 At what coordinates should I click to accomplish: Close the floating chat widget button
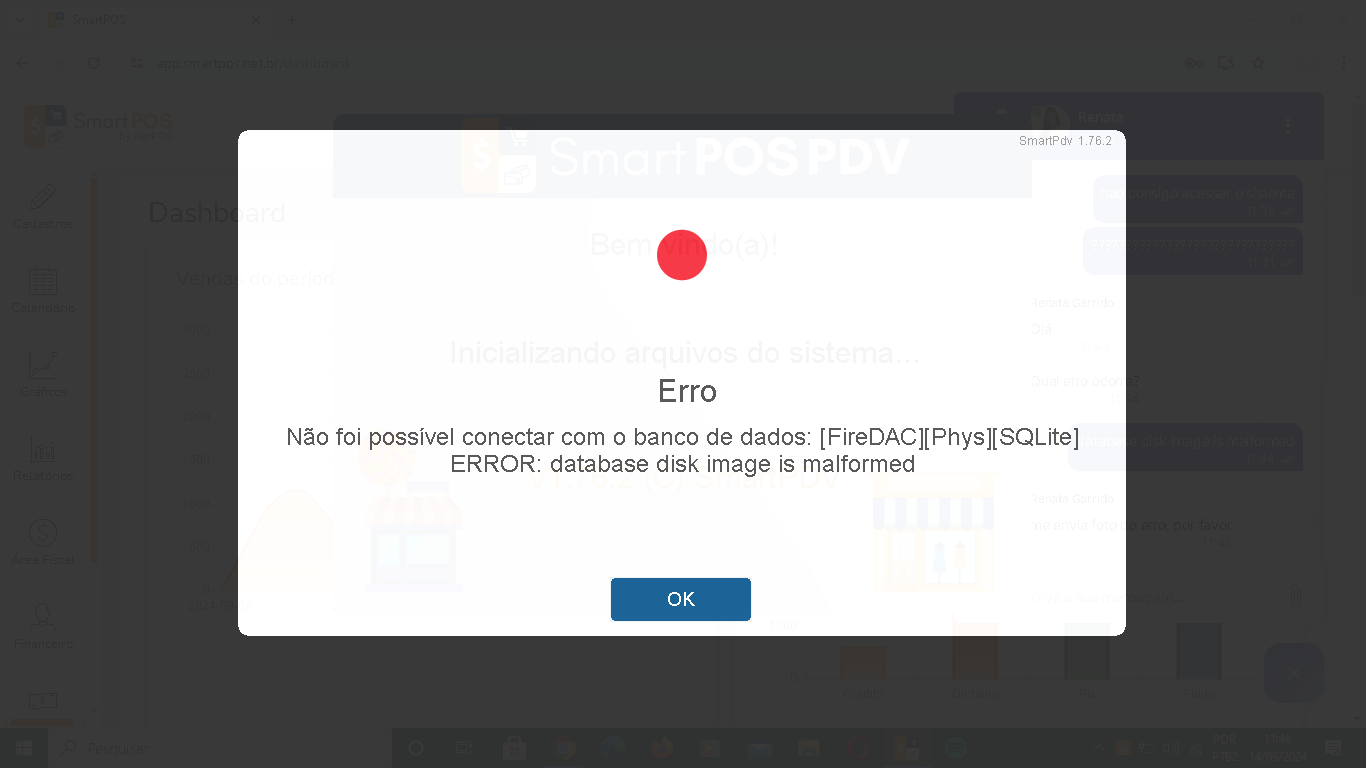click(1294, 673)
